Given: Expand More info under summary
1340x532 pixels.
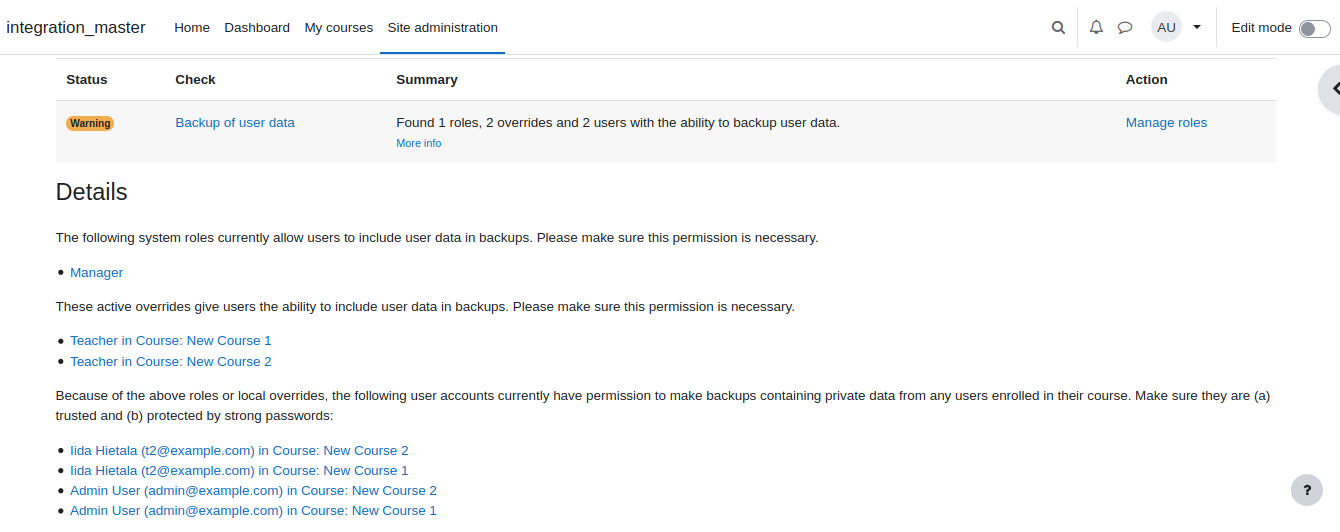Looking at the screenshot, I should (x=418, y=143).
